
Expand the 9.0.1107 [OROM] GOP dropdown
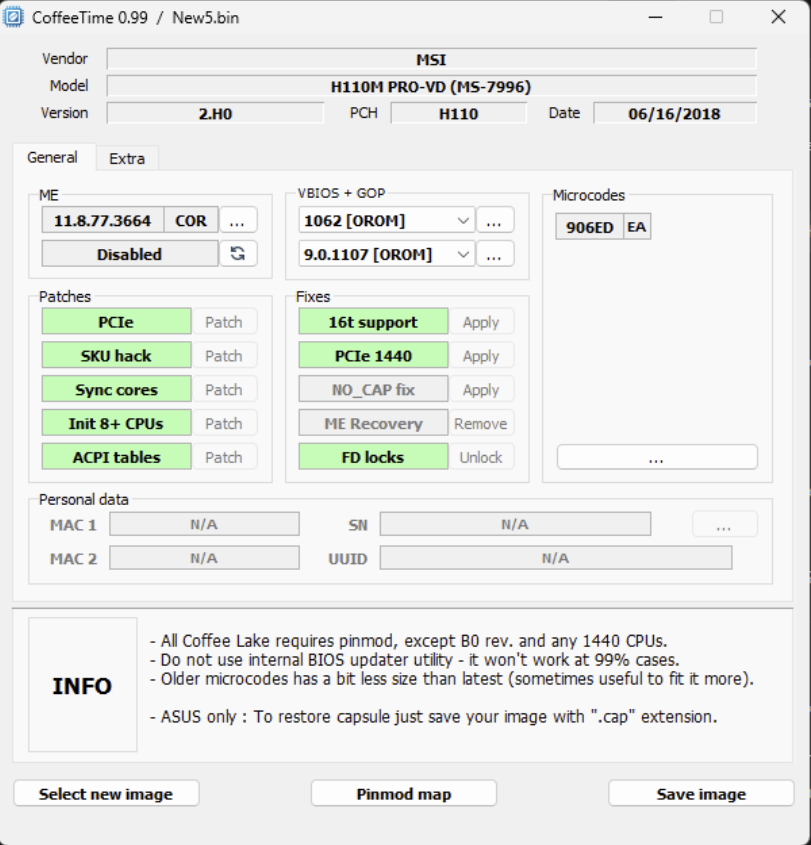[x=386, y=255]
